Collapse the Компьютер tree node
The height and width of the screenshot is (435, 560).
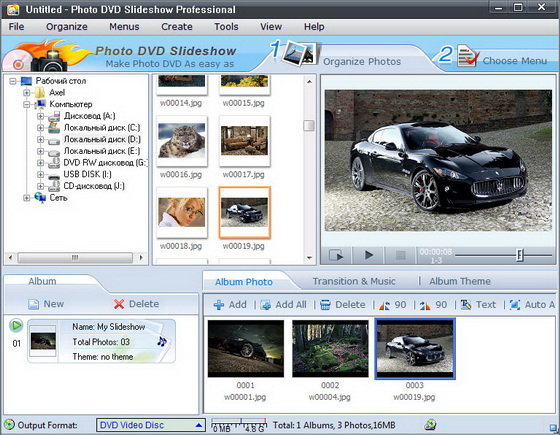coord(26,105)
